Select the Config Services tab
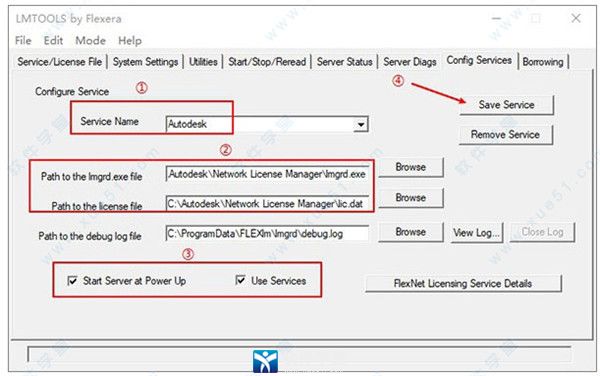Viewport: 600px width, 376px height. [479, 60]
